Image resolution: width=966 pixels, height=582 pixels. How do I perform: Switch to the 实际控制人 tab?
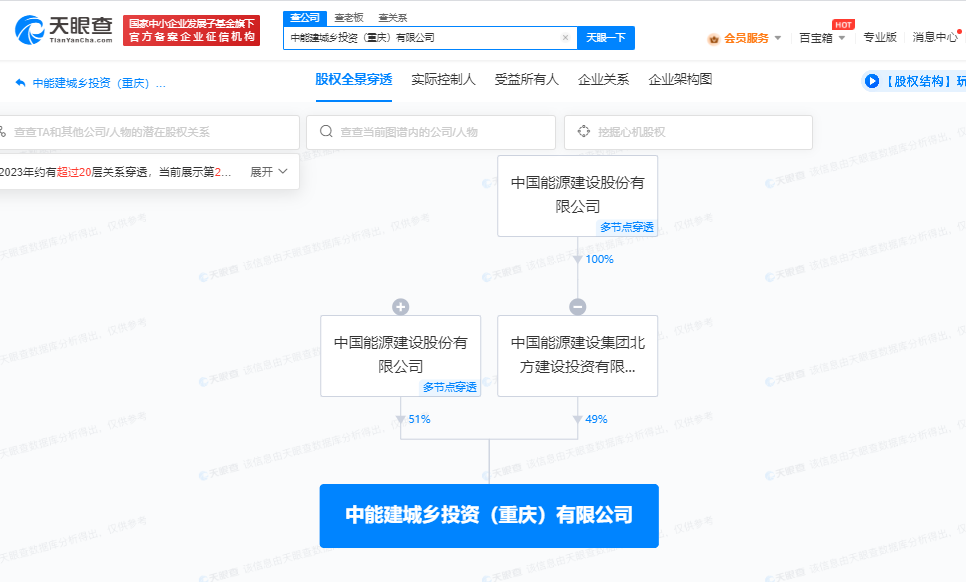pos(444,79)
